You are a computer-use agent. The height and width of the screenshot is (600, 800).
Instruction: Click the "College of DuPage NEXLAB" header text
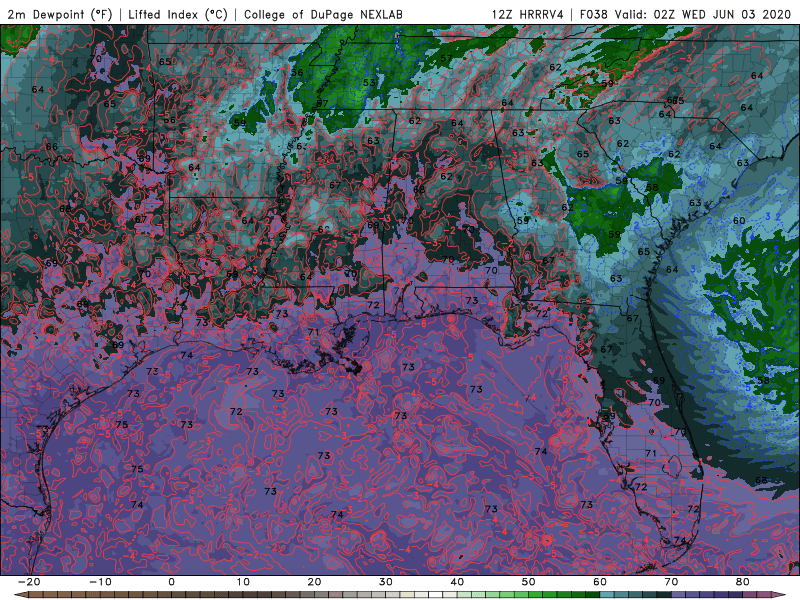[323, 14]
